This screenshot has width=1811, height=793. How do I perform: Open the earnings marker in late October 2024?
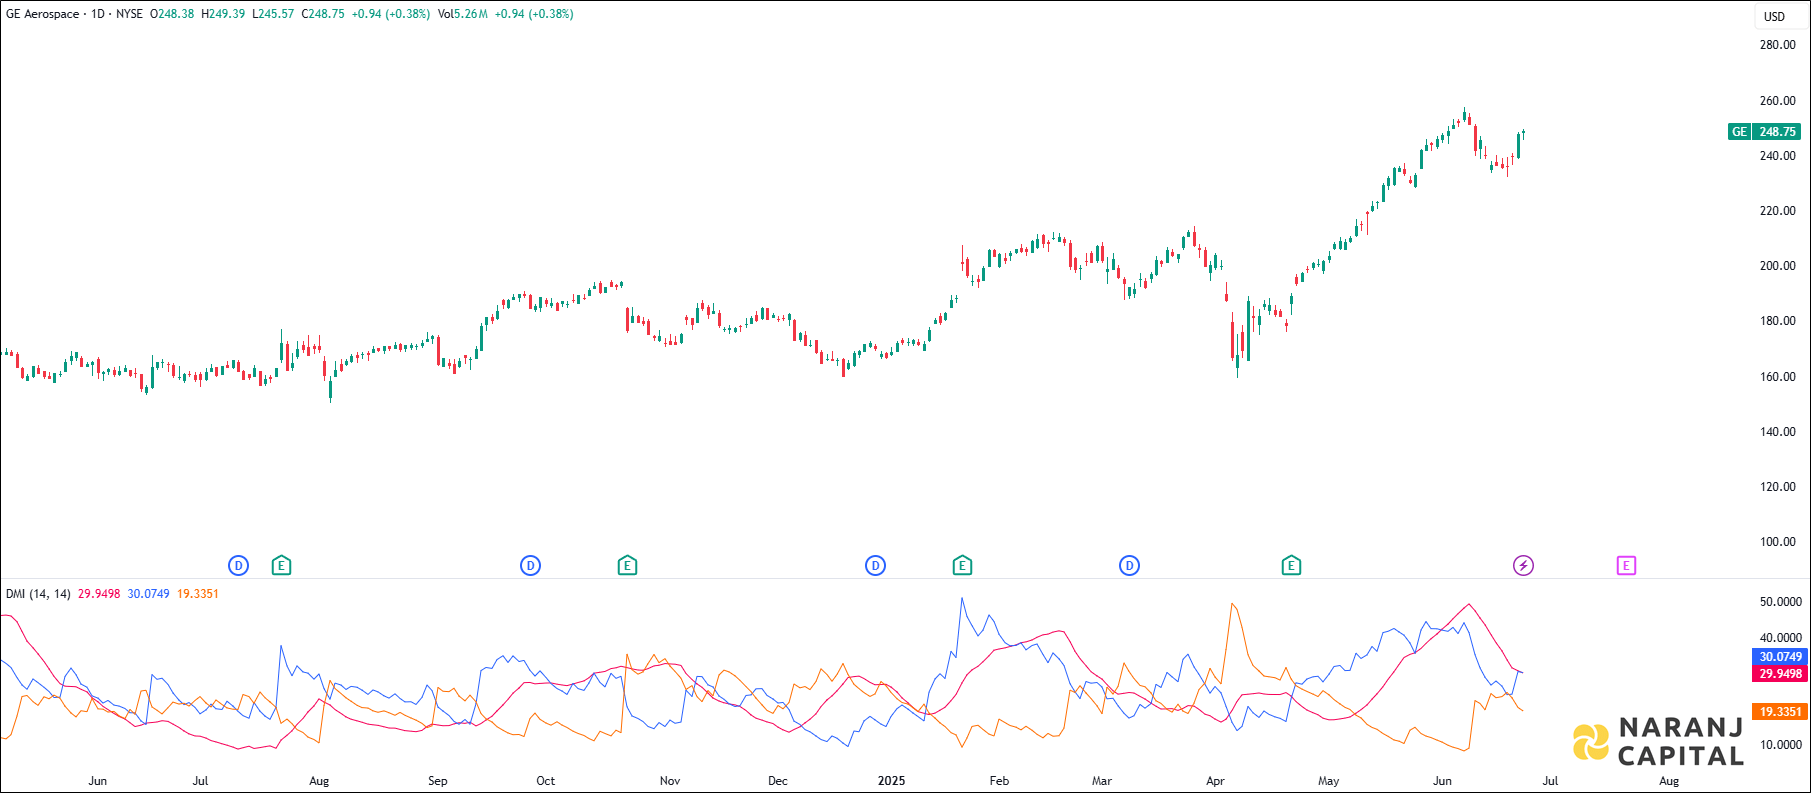[x=627, y=566]
